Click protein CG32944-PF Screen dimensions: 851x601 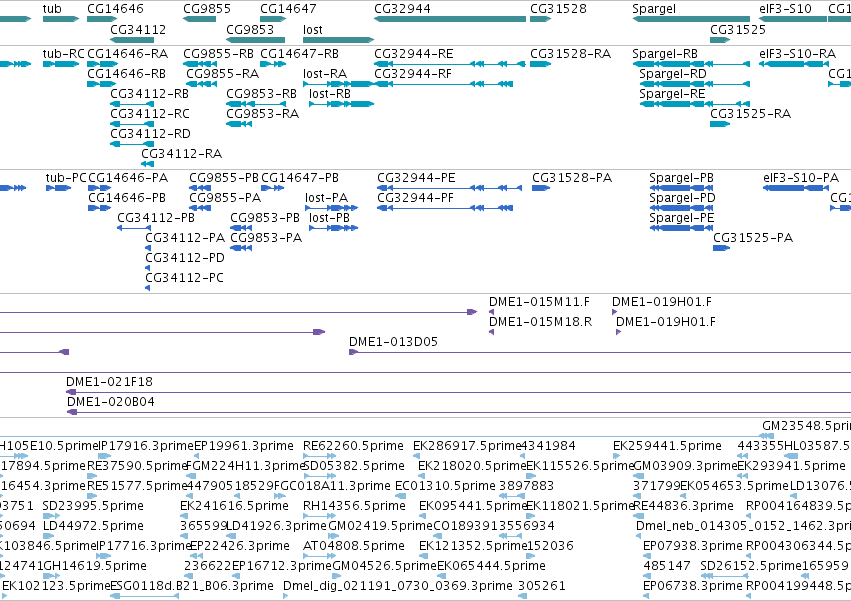tap(445, 208)
